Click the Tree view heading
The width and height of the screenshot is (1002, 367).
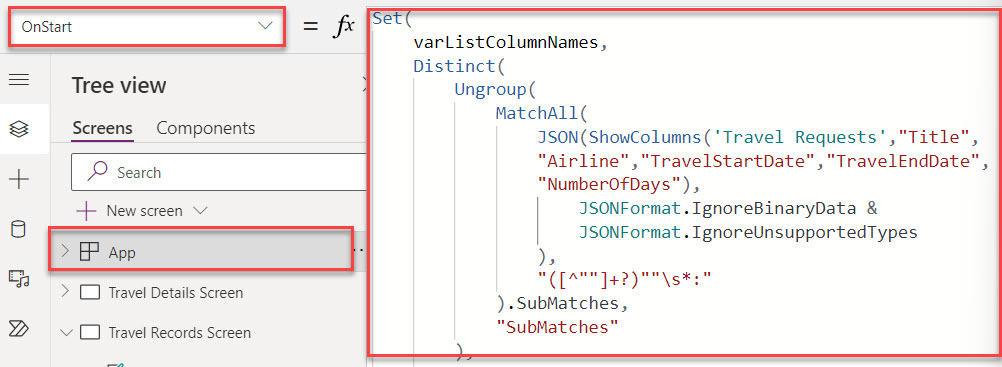coord(119,85)
